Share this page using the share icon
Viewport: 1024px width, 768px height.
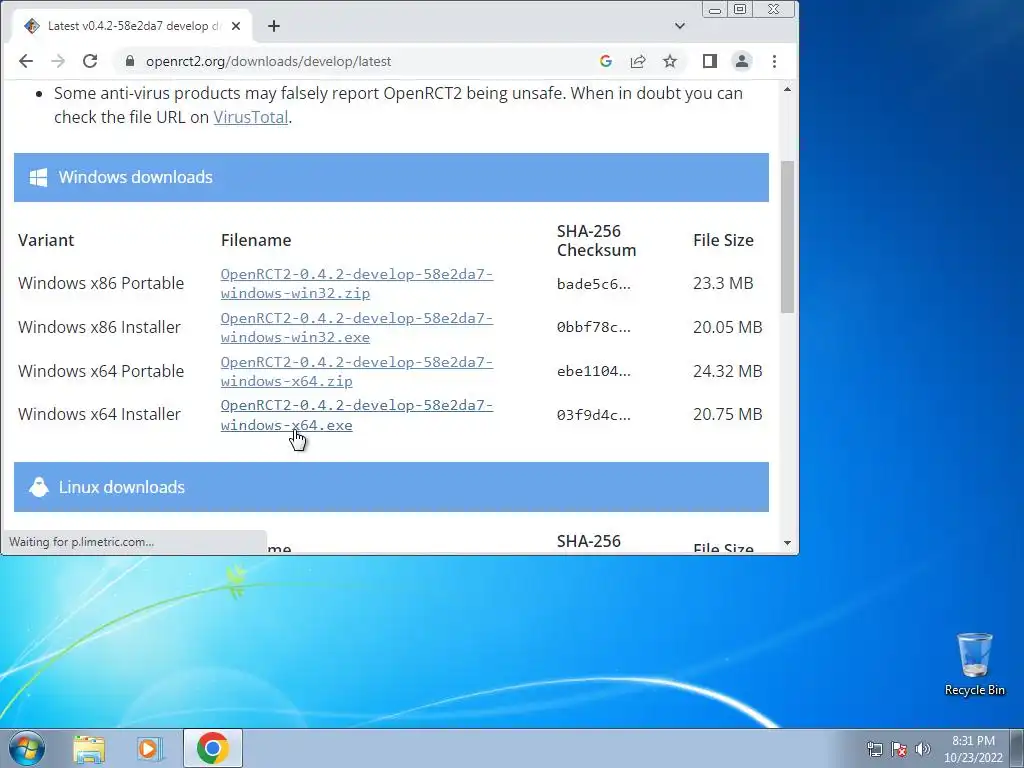click(x=637, y=61)
